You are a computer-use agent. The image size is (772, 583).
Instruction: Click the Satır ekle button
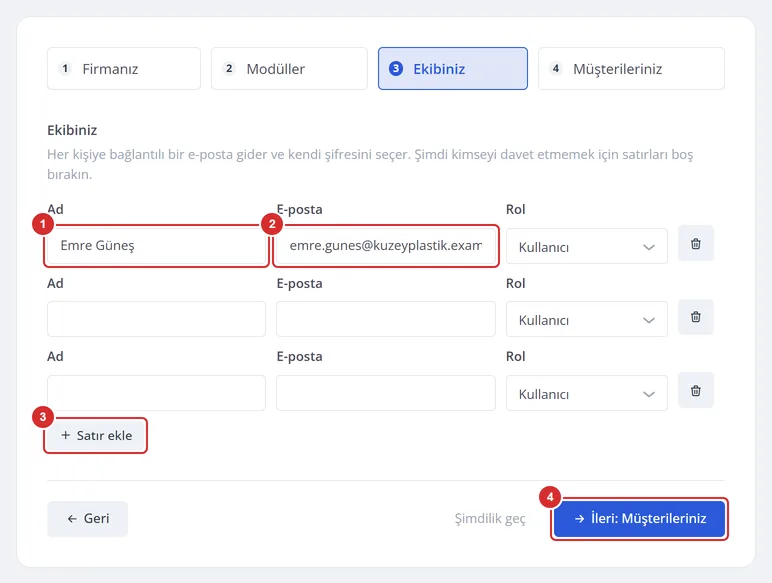tap(96, 435)
